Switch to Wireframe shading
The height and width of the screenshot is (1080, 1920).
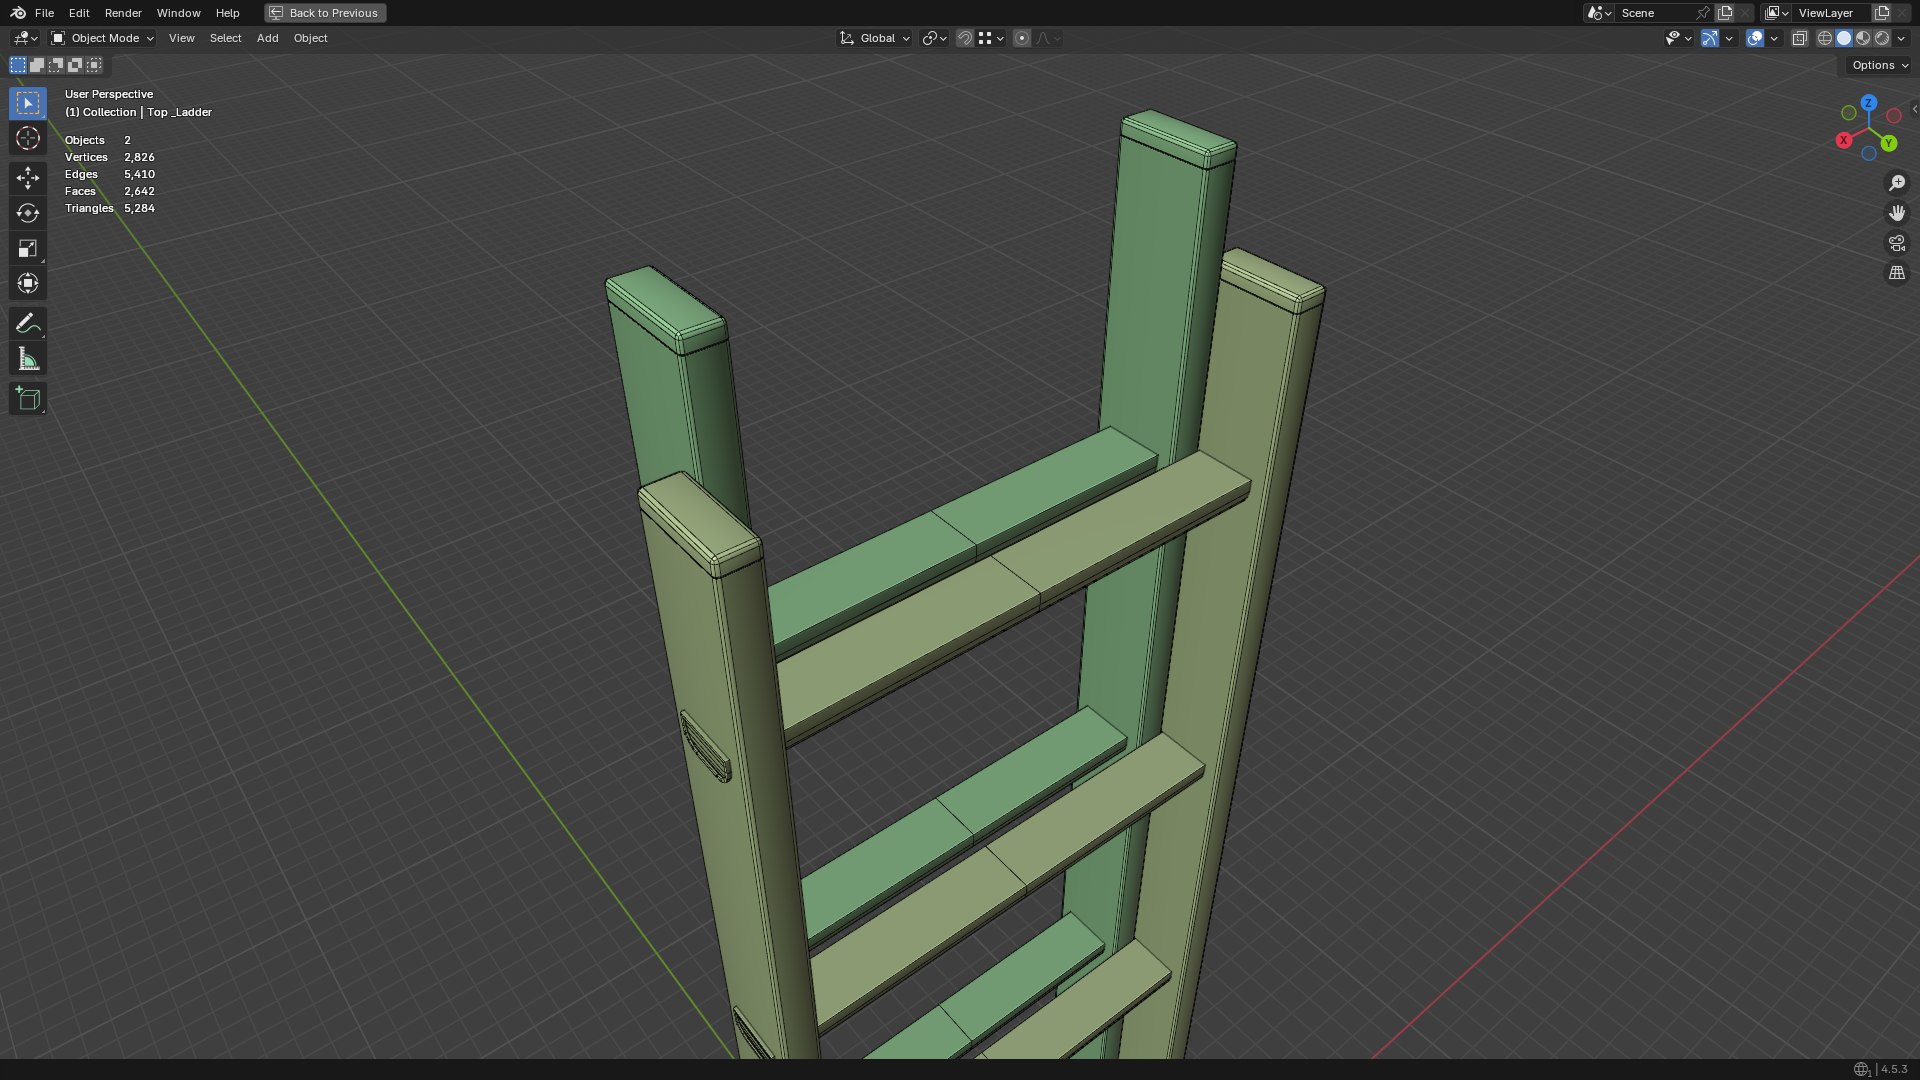click(x=1825, y=38)
